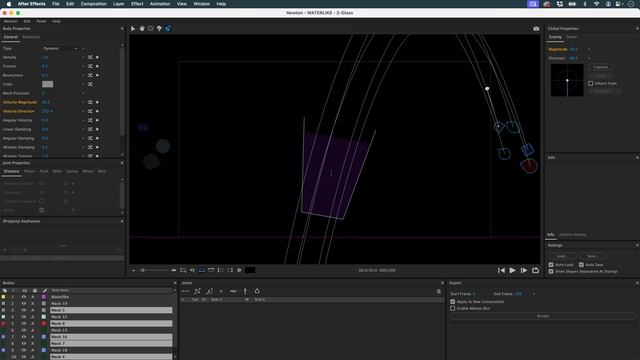
Task: Switch to Advanced body properties tab
Action: 31,37
